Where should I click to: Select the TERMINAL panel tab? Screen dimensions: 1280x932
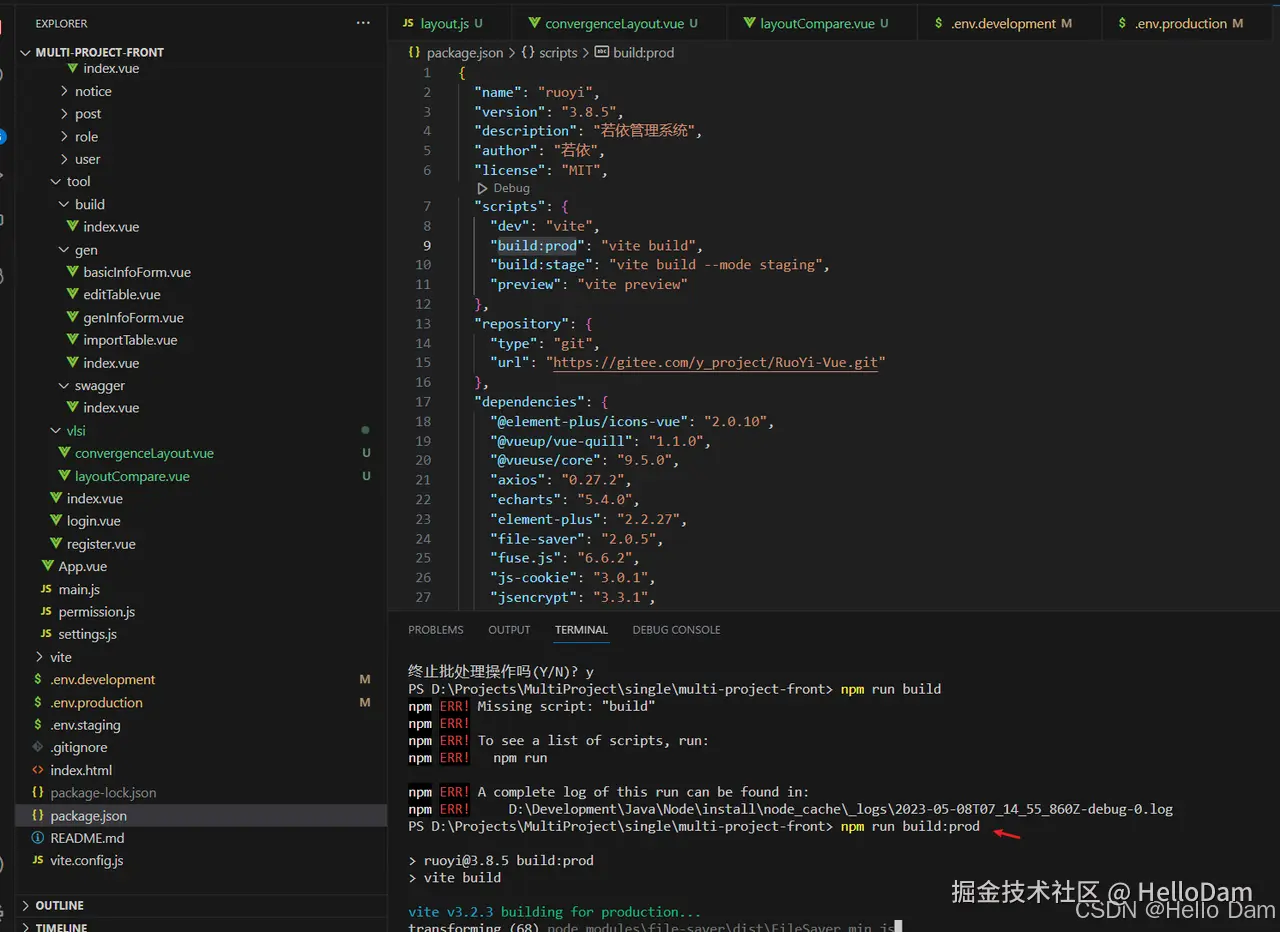point(581,630)
